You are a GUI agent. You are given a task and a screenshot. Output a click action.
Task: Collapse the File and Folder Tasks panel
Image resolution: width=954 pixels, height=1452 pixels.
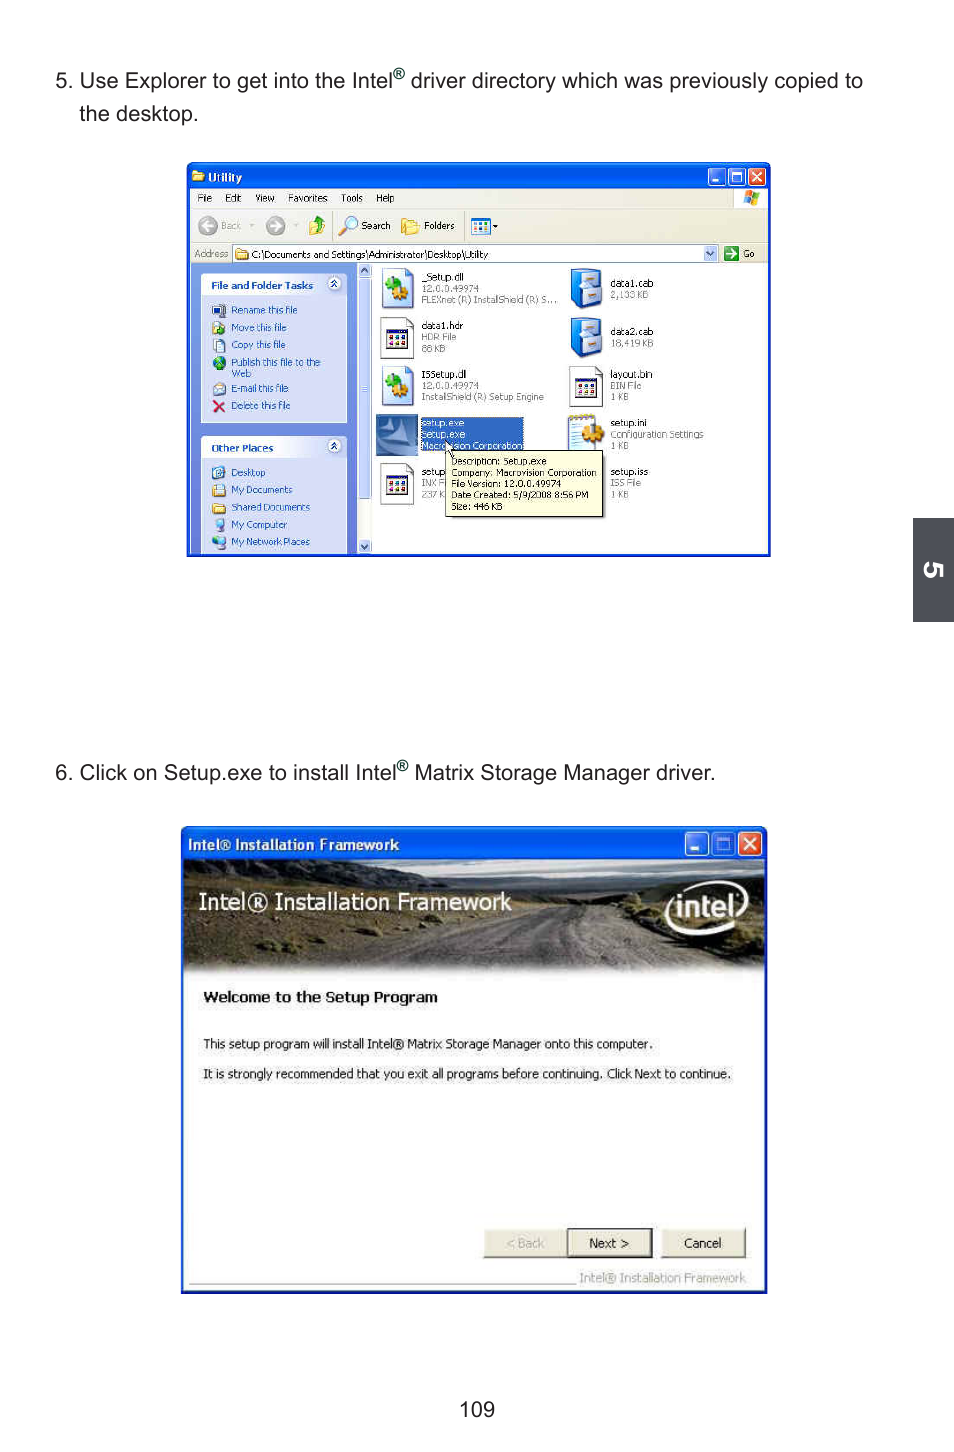pyautogui.click(x=334, y=284)
